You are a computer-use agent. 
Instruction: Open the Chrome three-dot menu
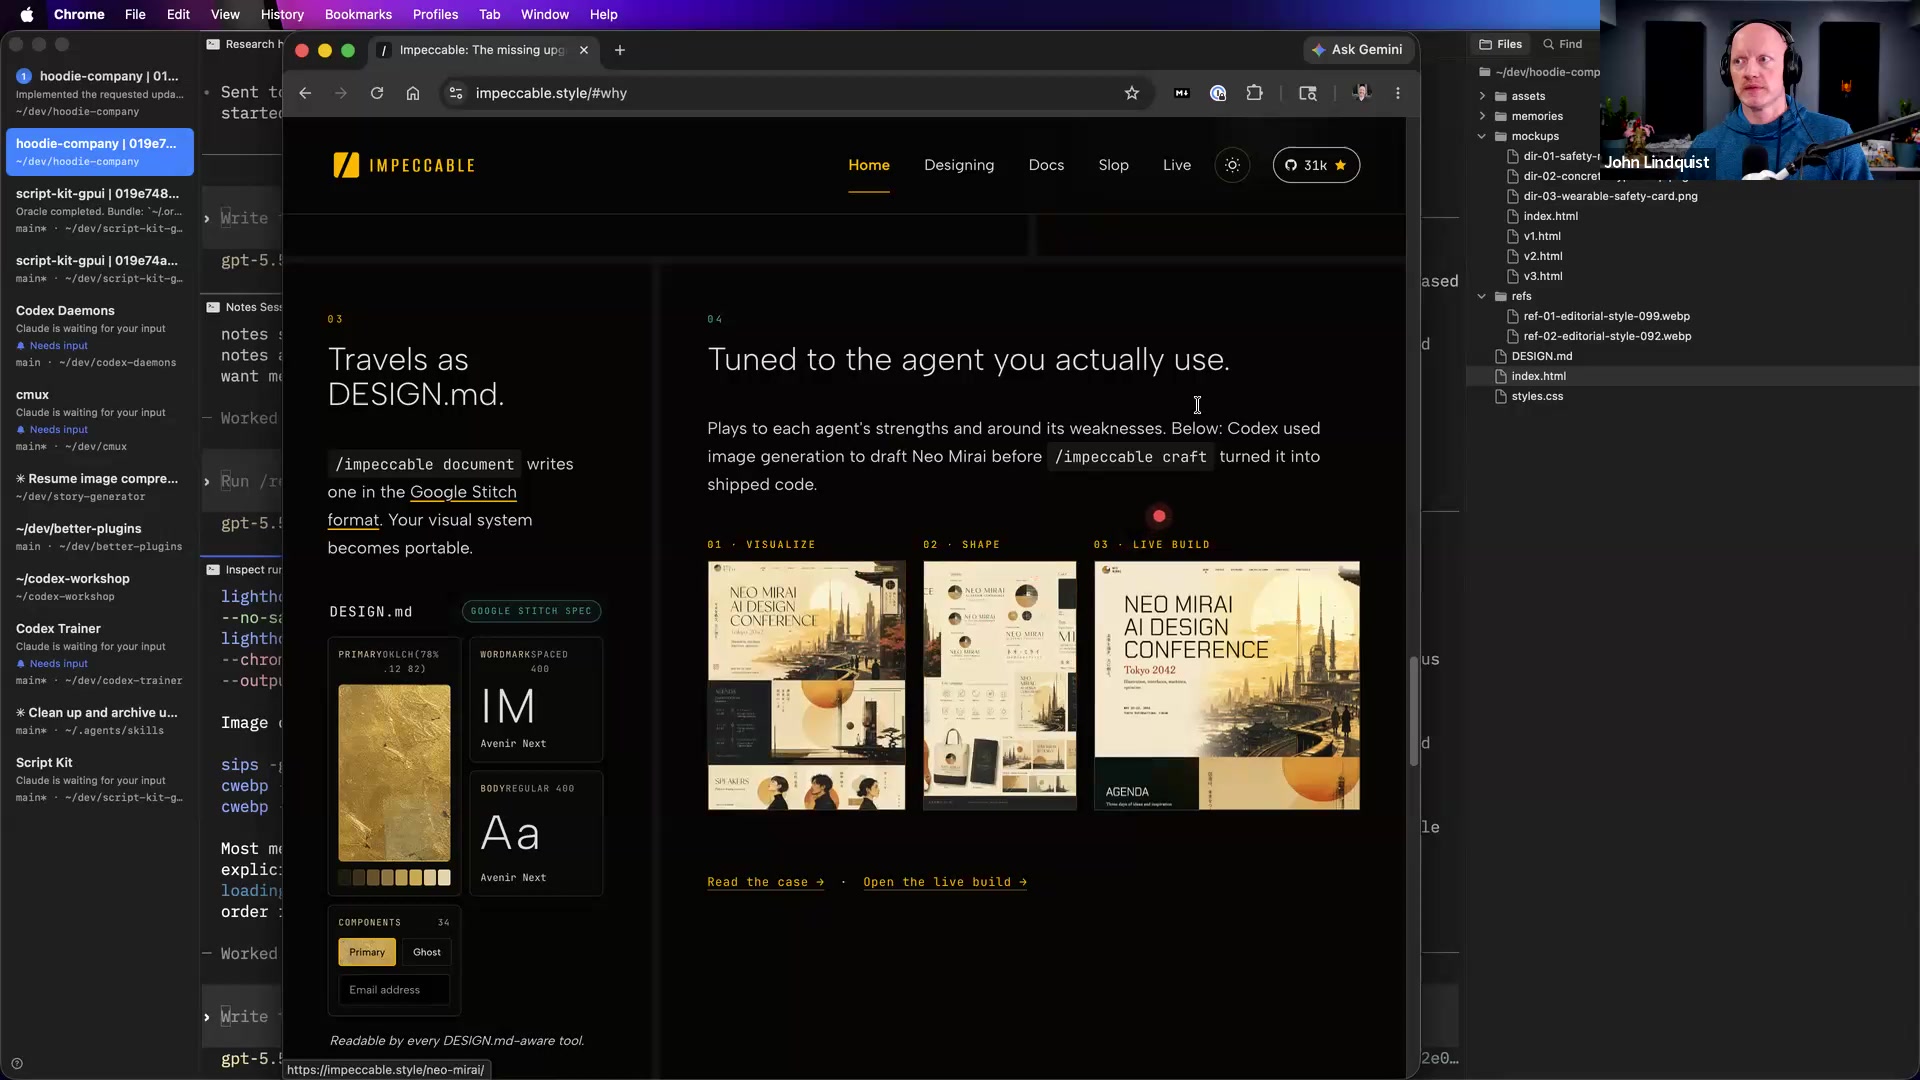tap(1398, 93)
